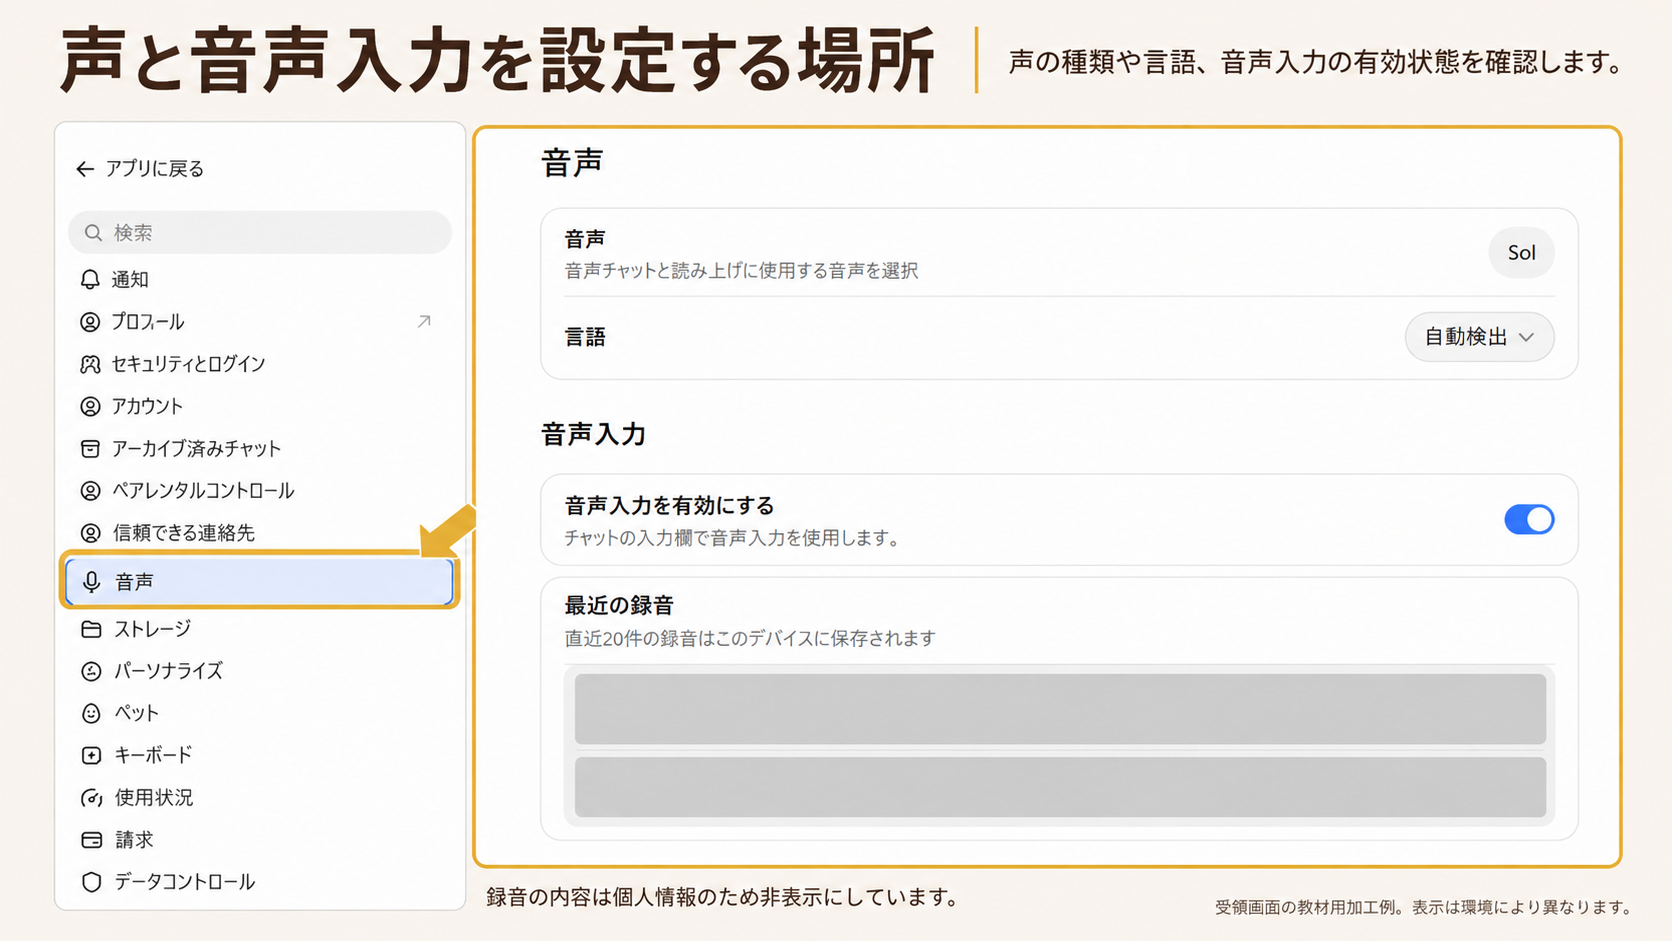Click the gauge icon beside 使用状況
Screen dimensions: 1672x941
point(91,798)
